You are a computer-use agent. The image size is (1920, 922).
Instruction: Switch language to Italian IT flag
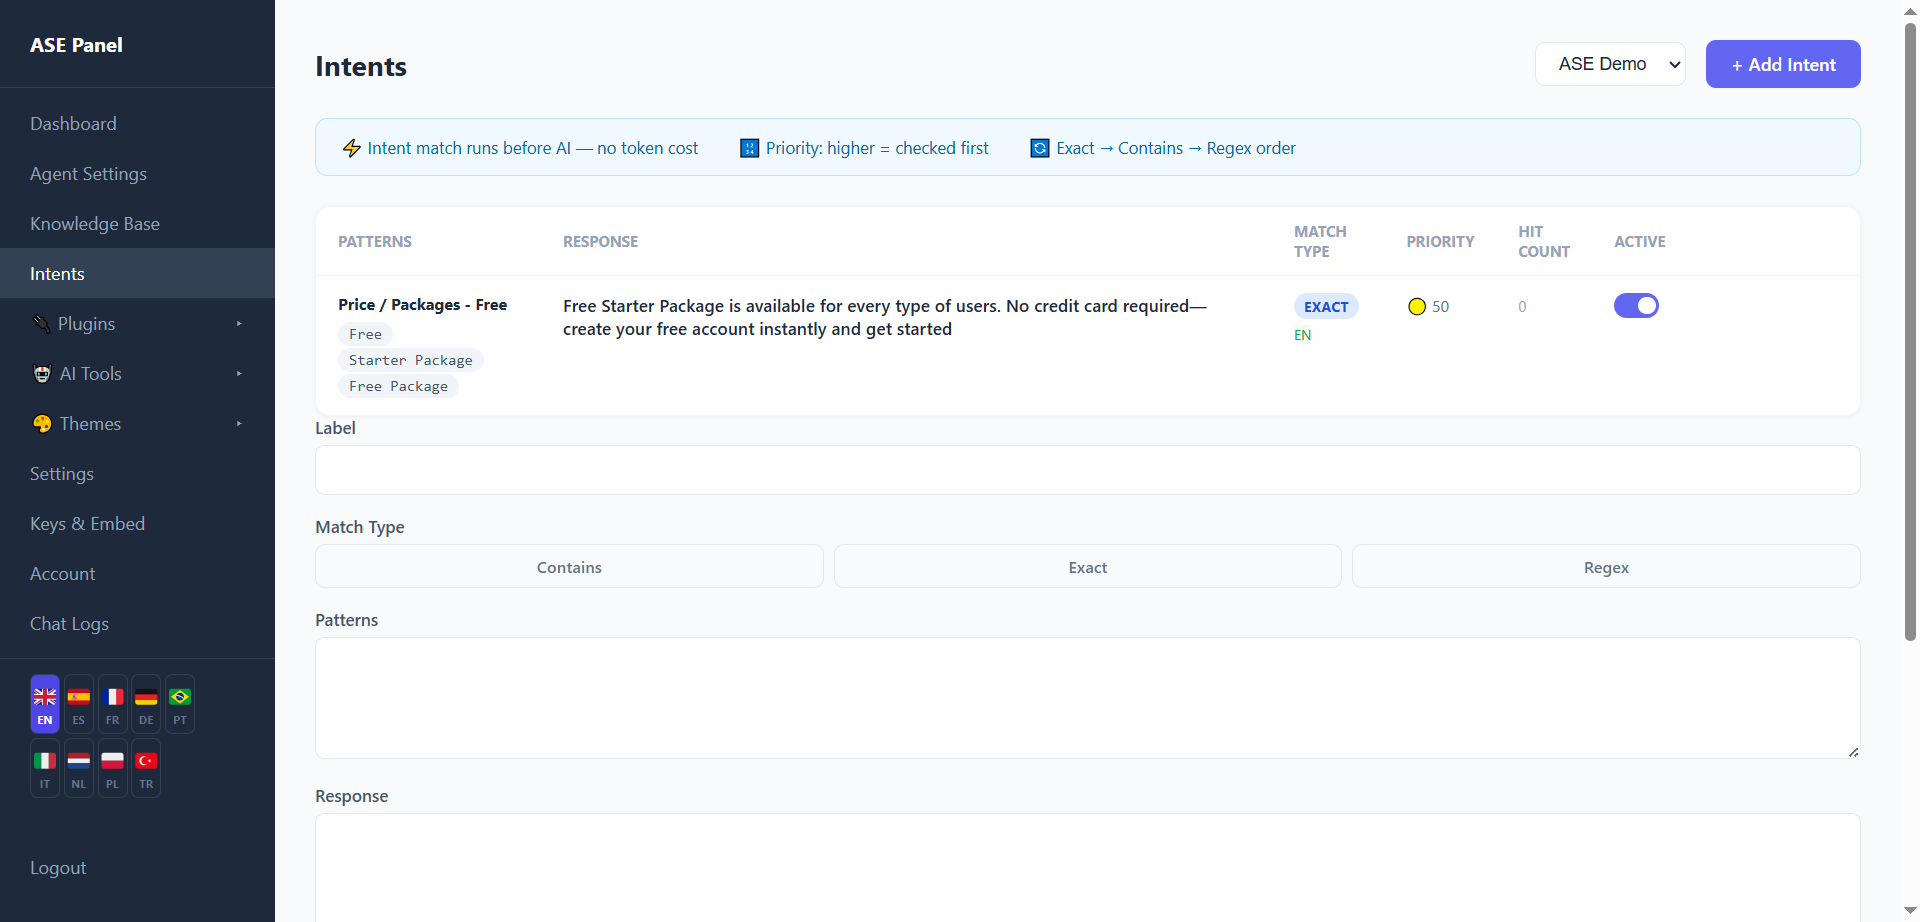(x=45, y=768)
